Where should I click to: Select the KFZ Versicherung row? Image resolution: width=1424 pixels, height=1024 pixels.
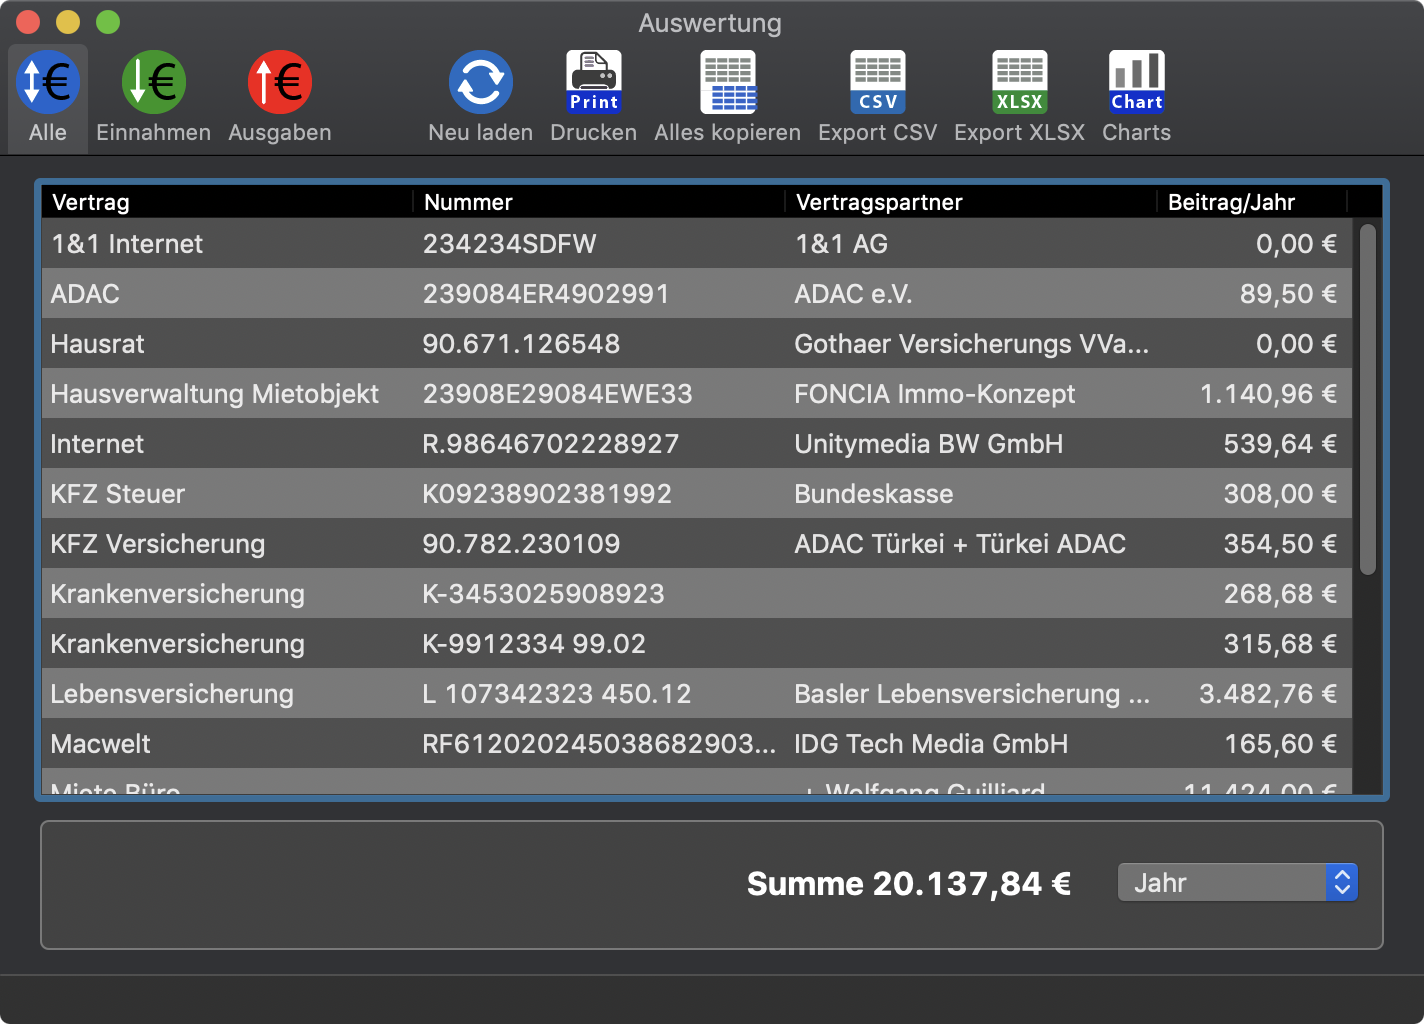click(697, 544)
